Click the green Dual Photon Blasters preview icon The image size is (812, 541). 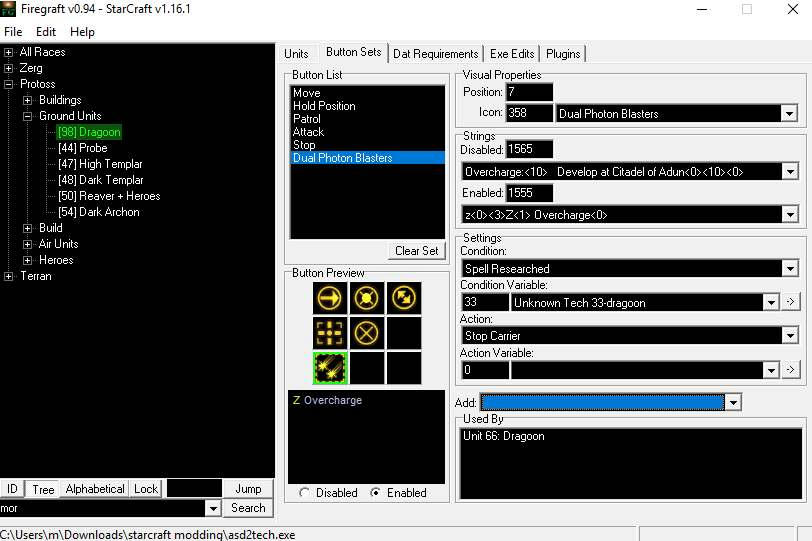[x=330, y=368]
